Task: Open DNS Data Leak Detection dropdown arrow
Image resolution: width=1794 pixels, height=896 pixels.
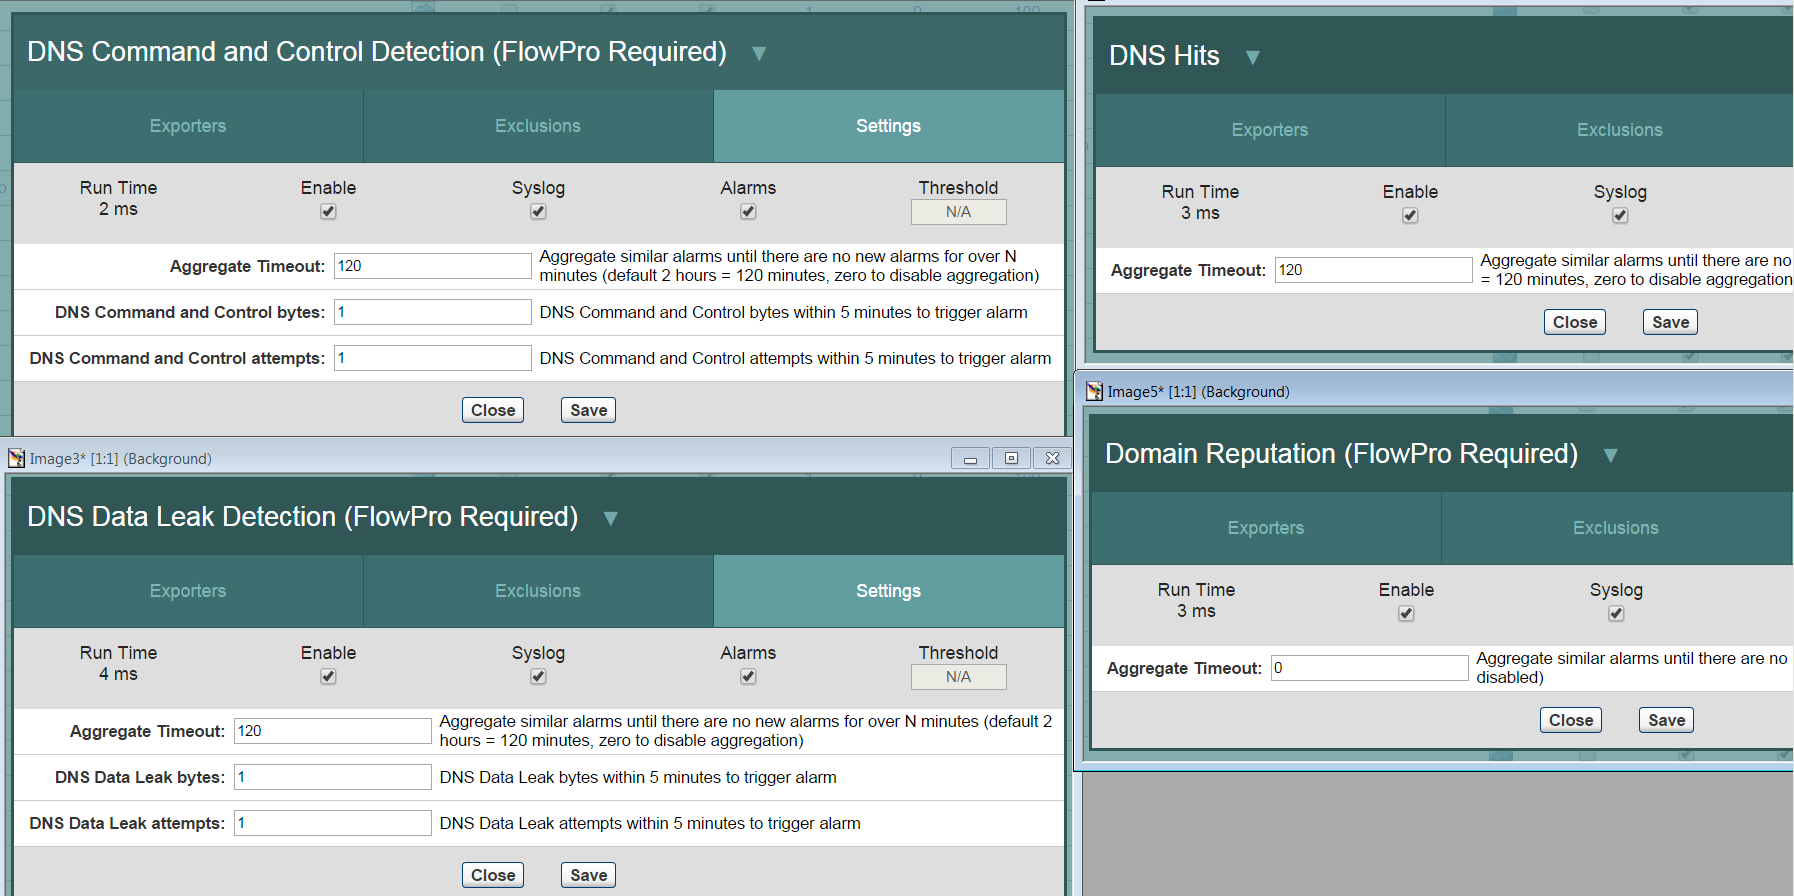Action: coord(610,519)
